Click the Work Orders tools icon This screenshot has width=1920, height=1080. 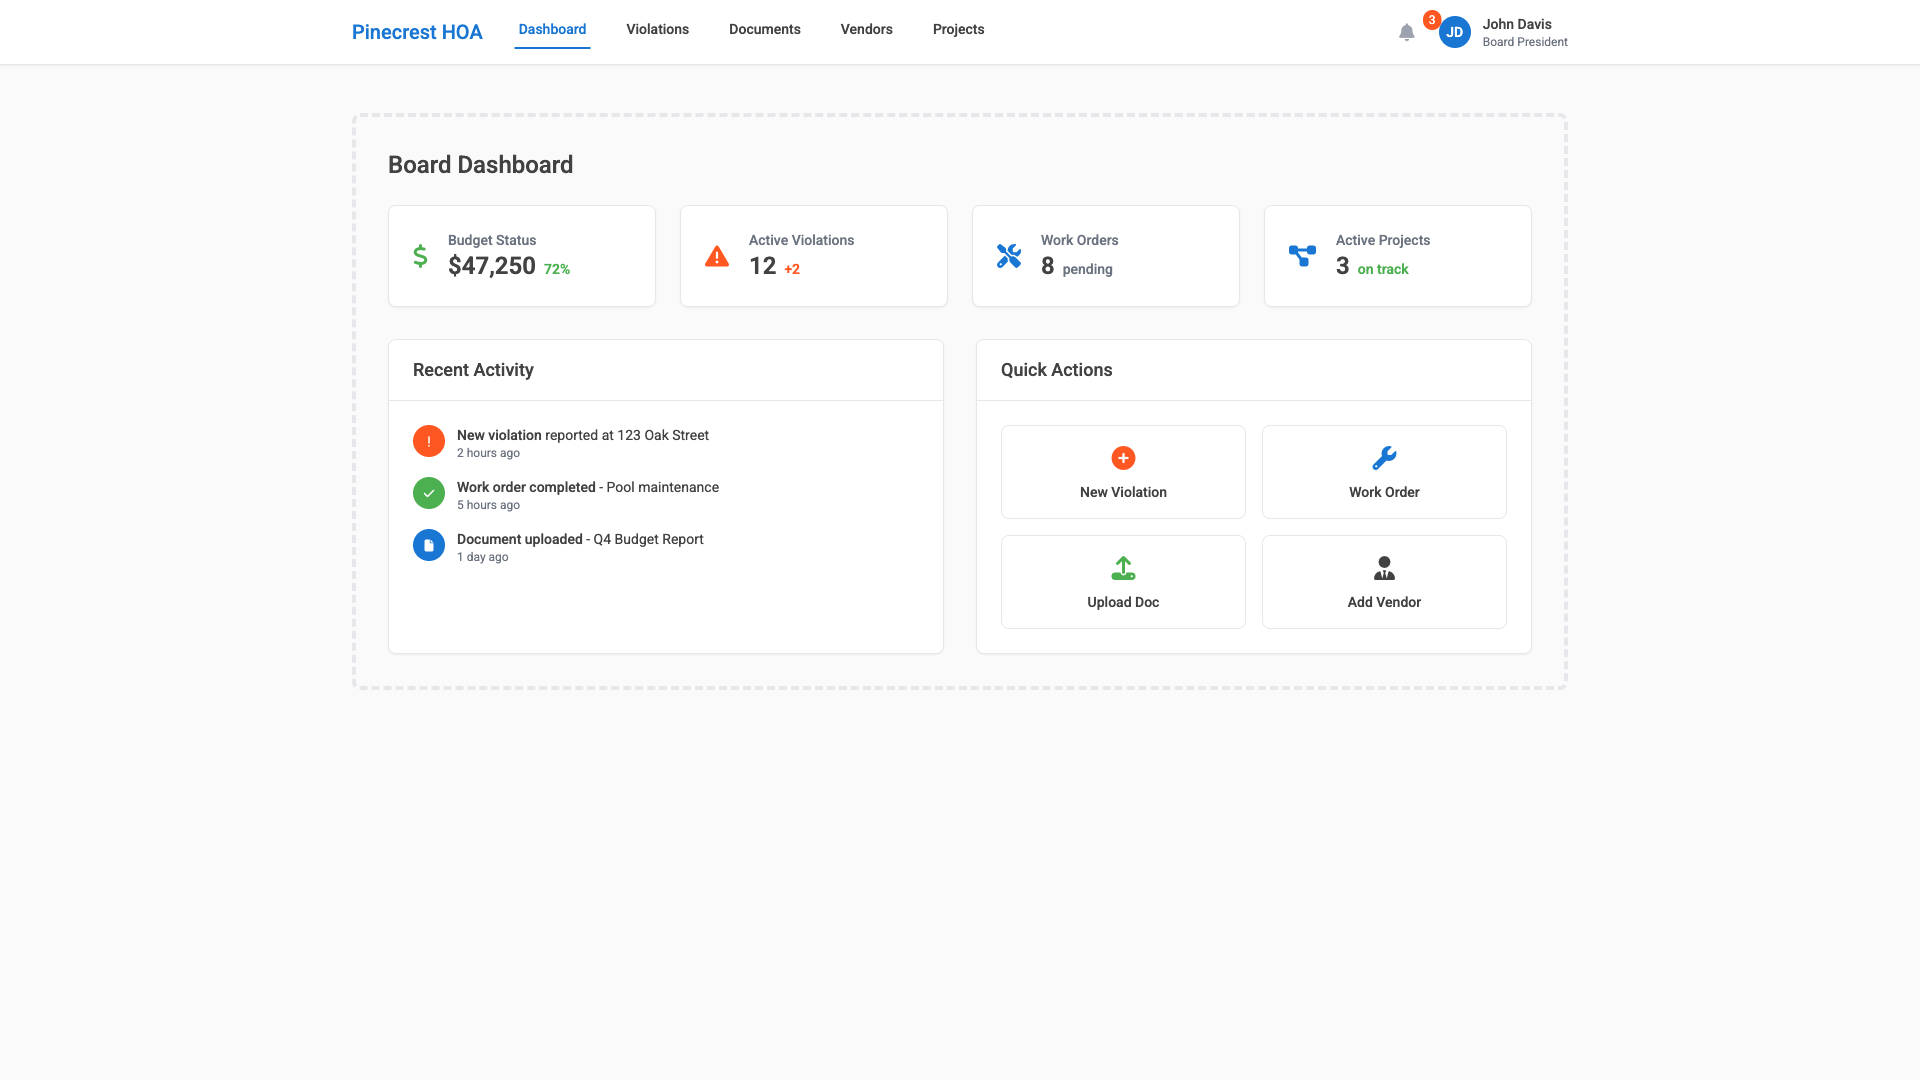(x=1009, y=256)
